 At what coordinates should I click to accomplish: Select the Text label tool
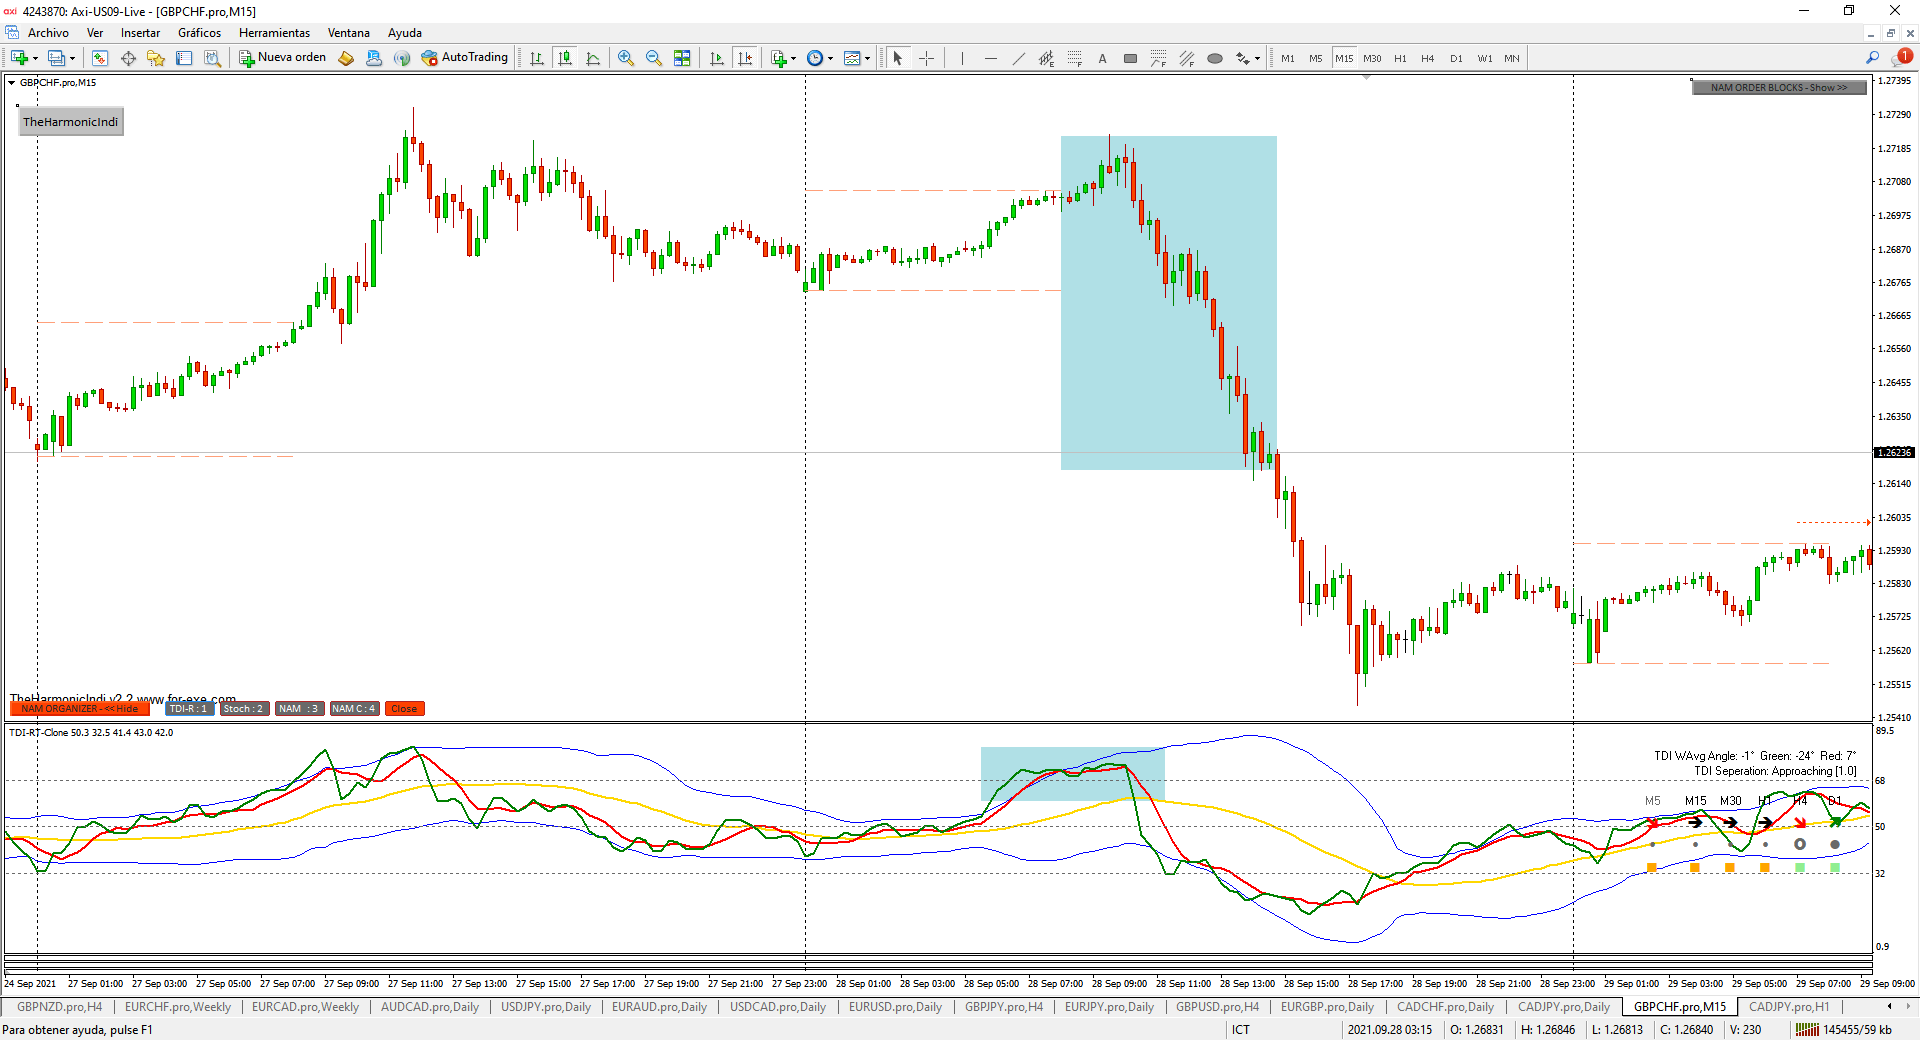coord(1103,58)
